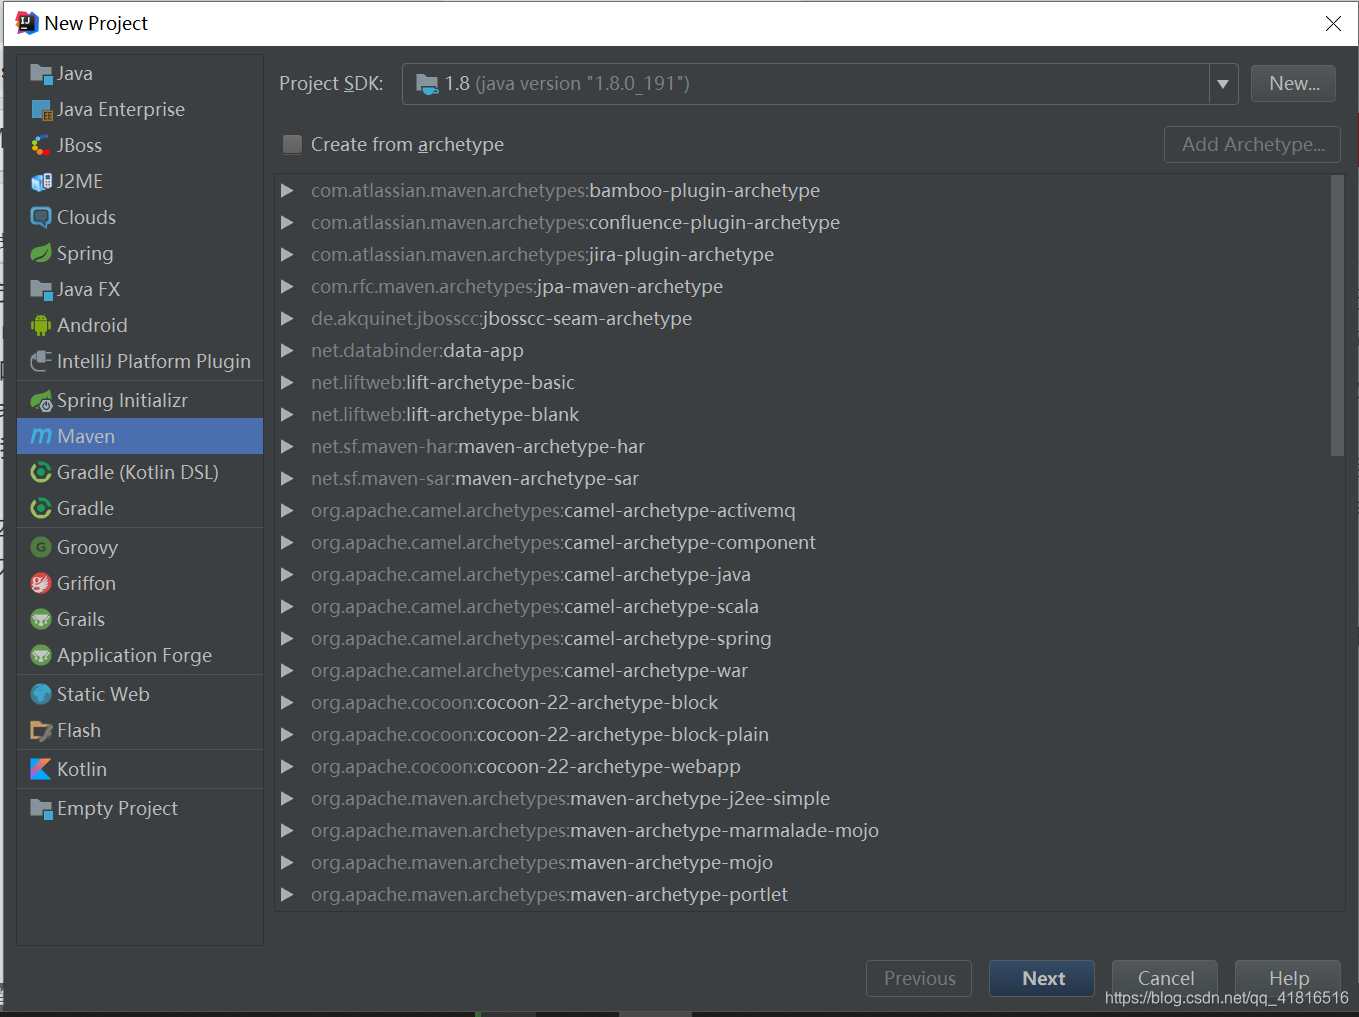Choose the Gradle (Kotlin DSL) icon
The image size is (1359, 1017).
coord(41,472)
